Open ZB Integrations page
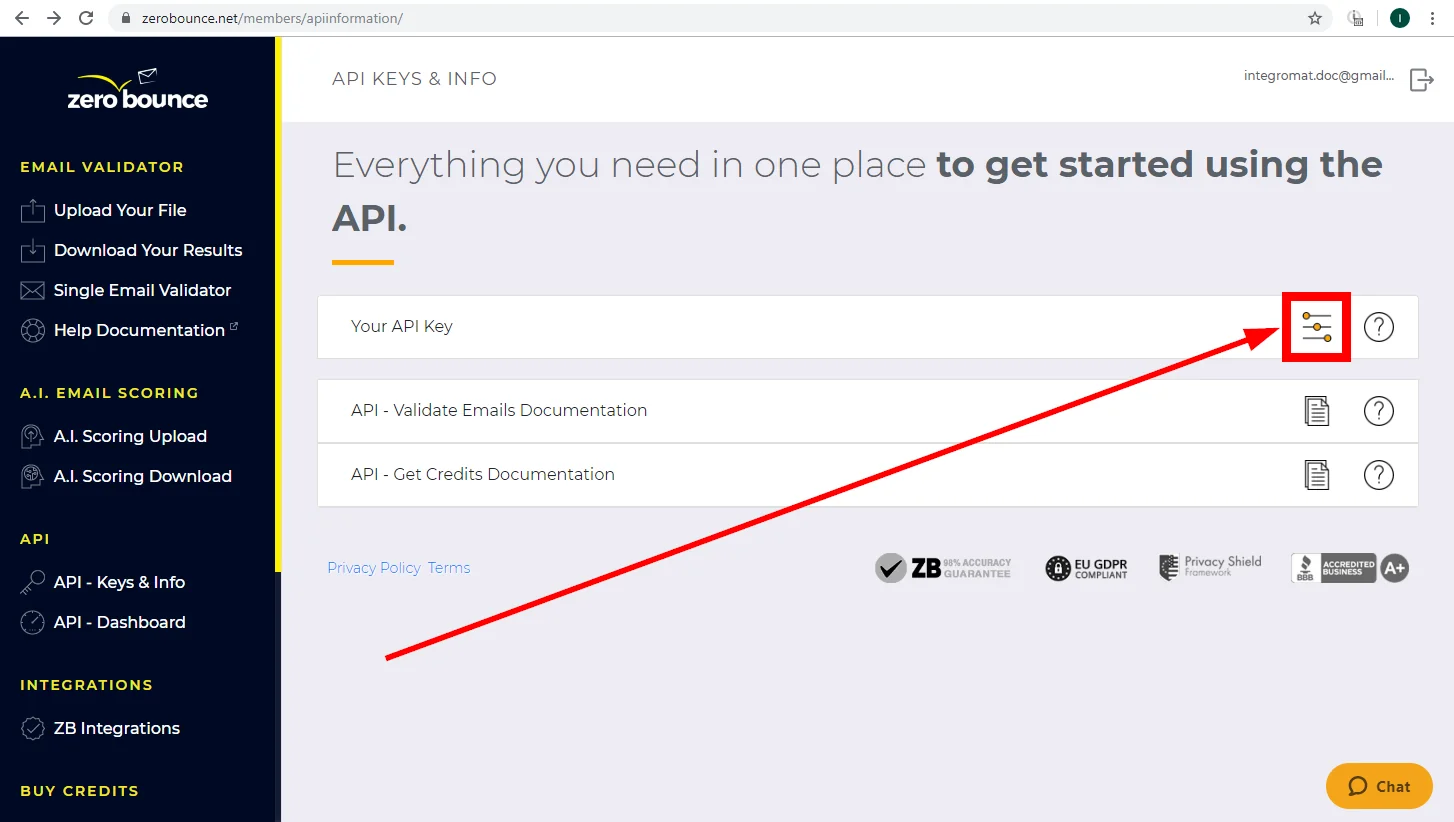1454x822 pixels. pyautogui.click(x=117, y=728)
